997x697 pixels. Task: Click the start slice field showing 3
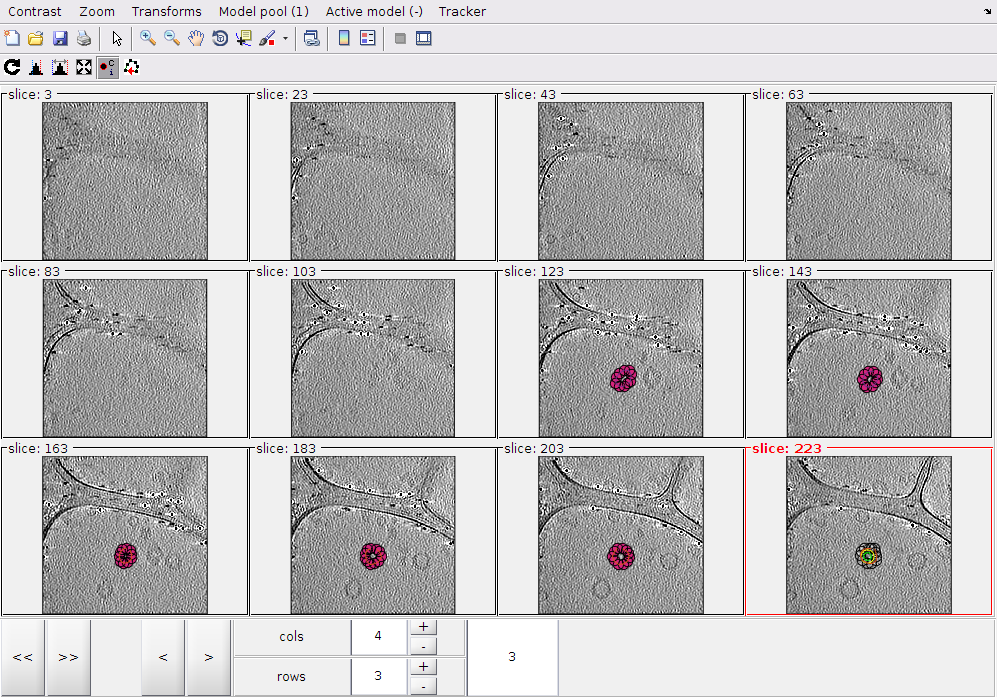click(512, 658)
